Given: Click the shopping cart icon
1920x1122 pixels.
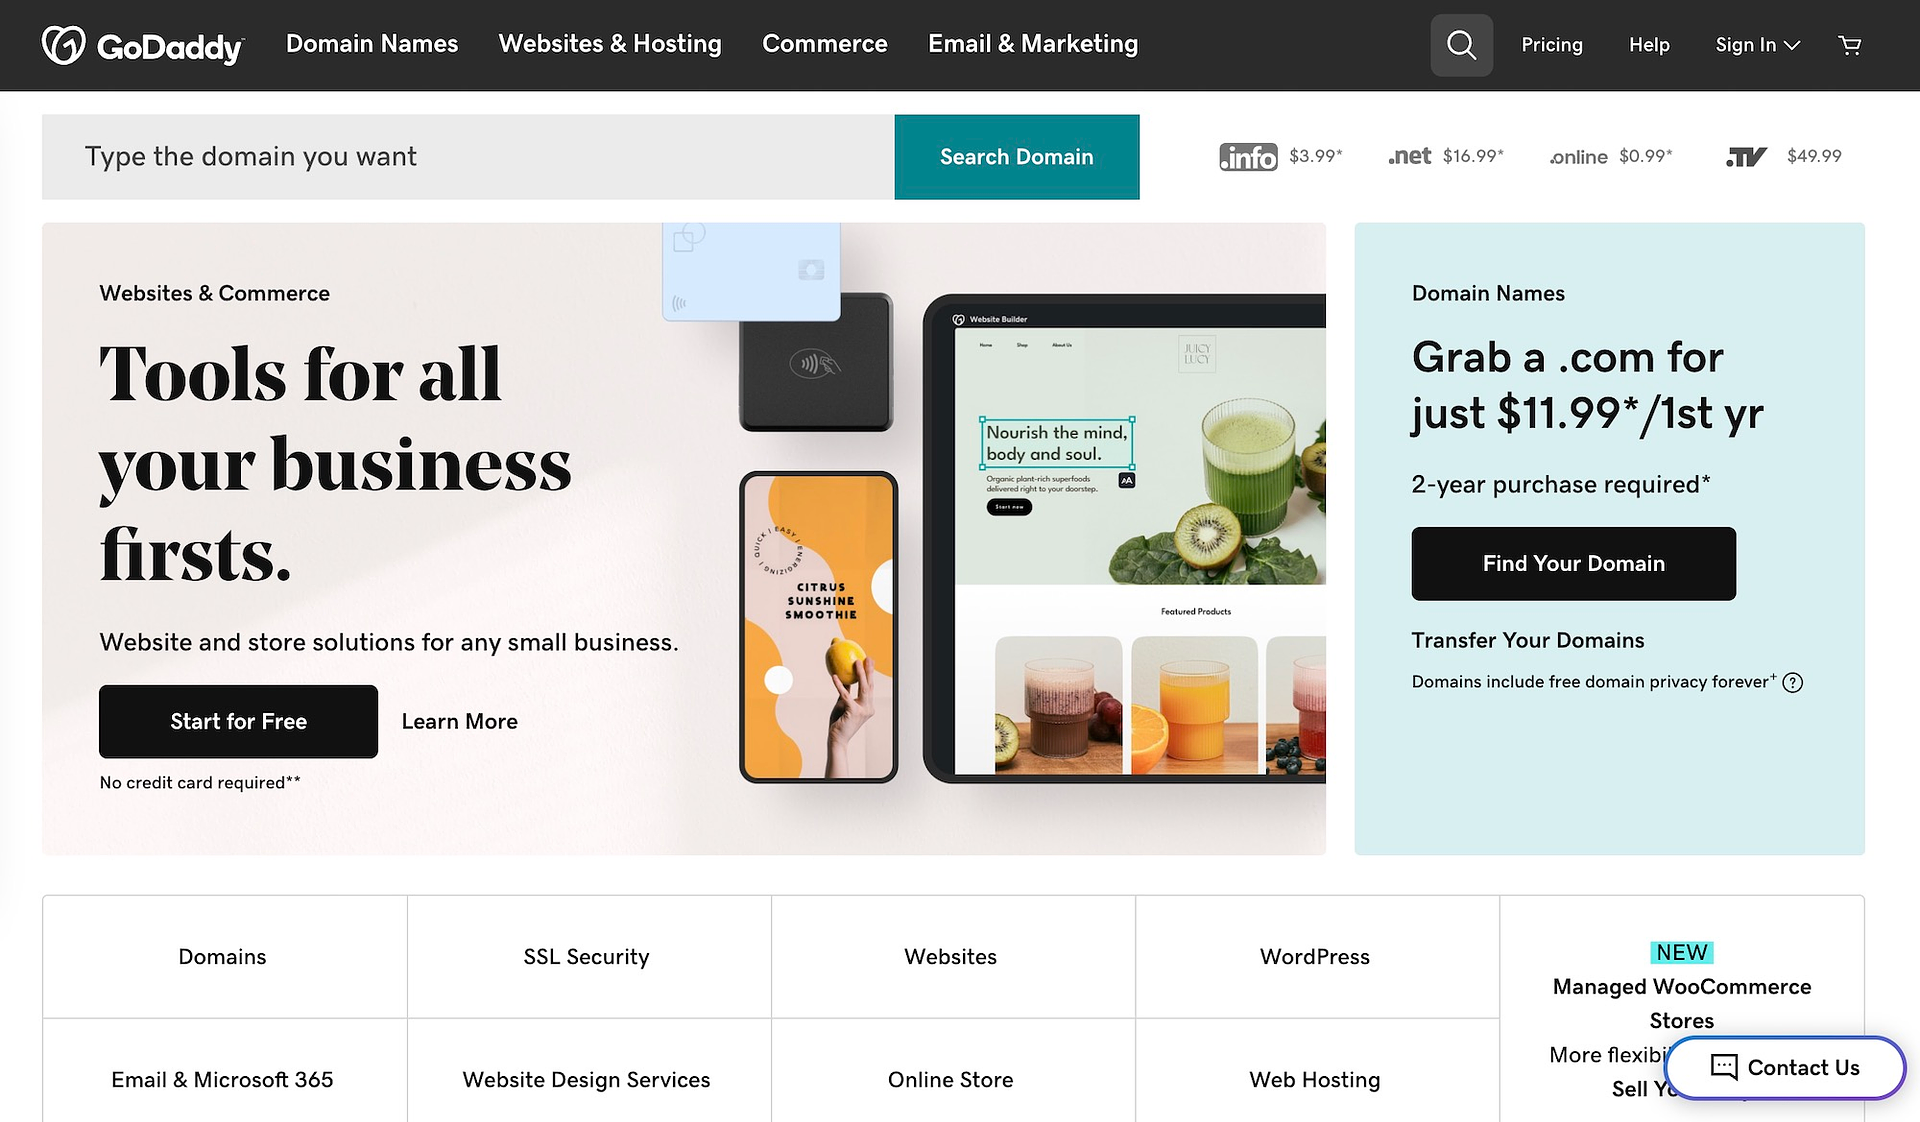Looking at the screenshot, I should coord(1851,45).
